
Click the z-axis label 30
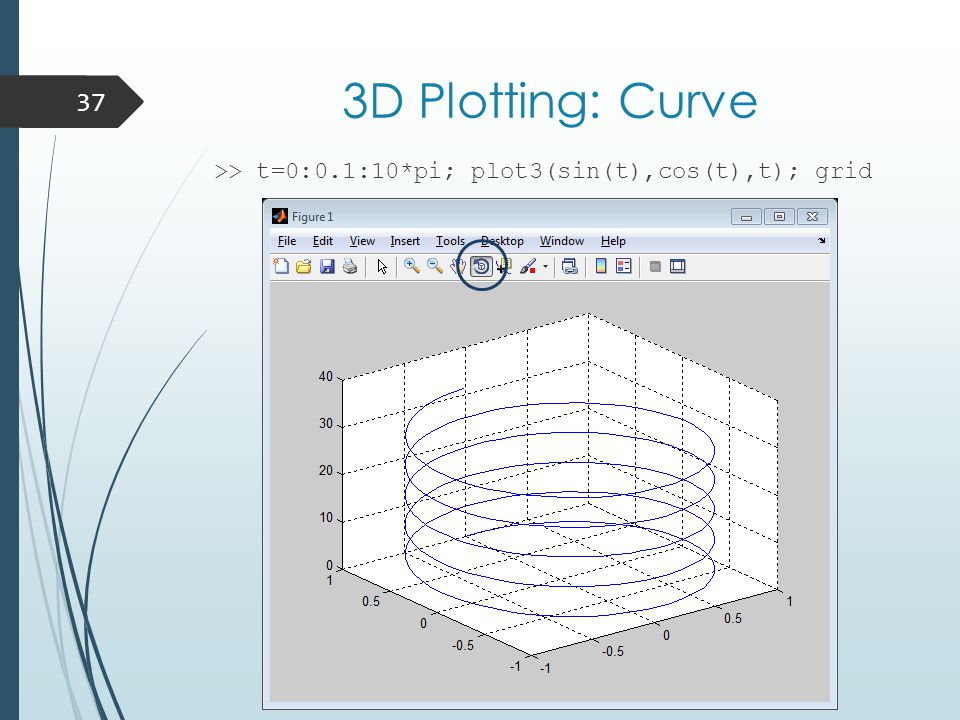[x=326, y=424]
